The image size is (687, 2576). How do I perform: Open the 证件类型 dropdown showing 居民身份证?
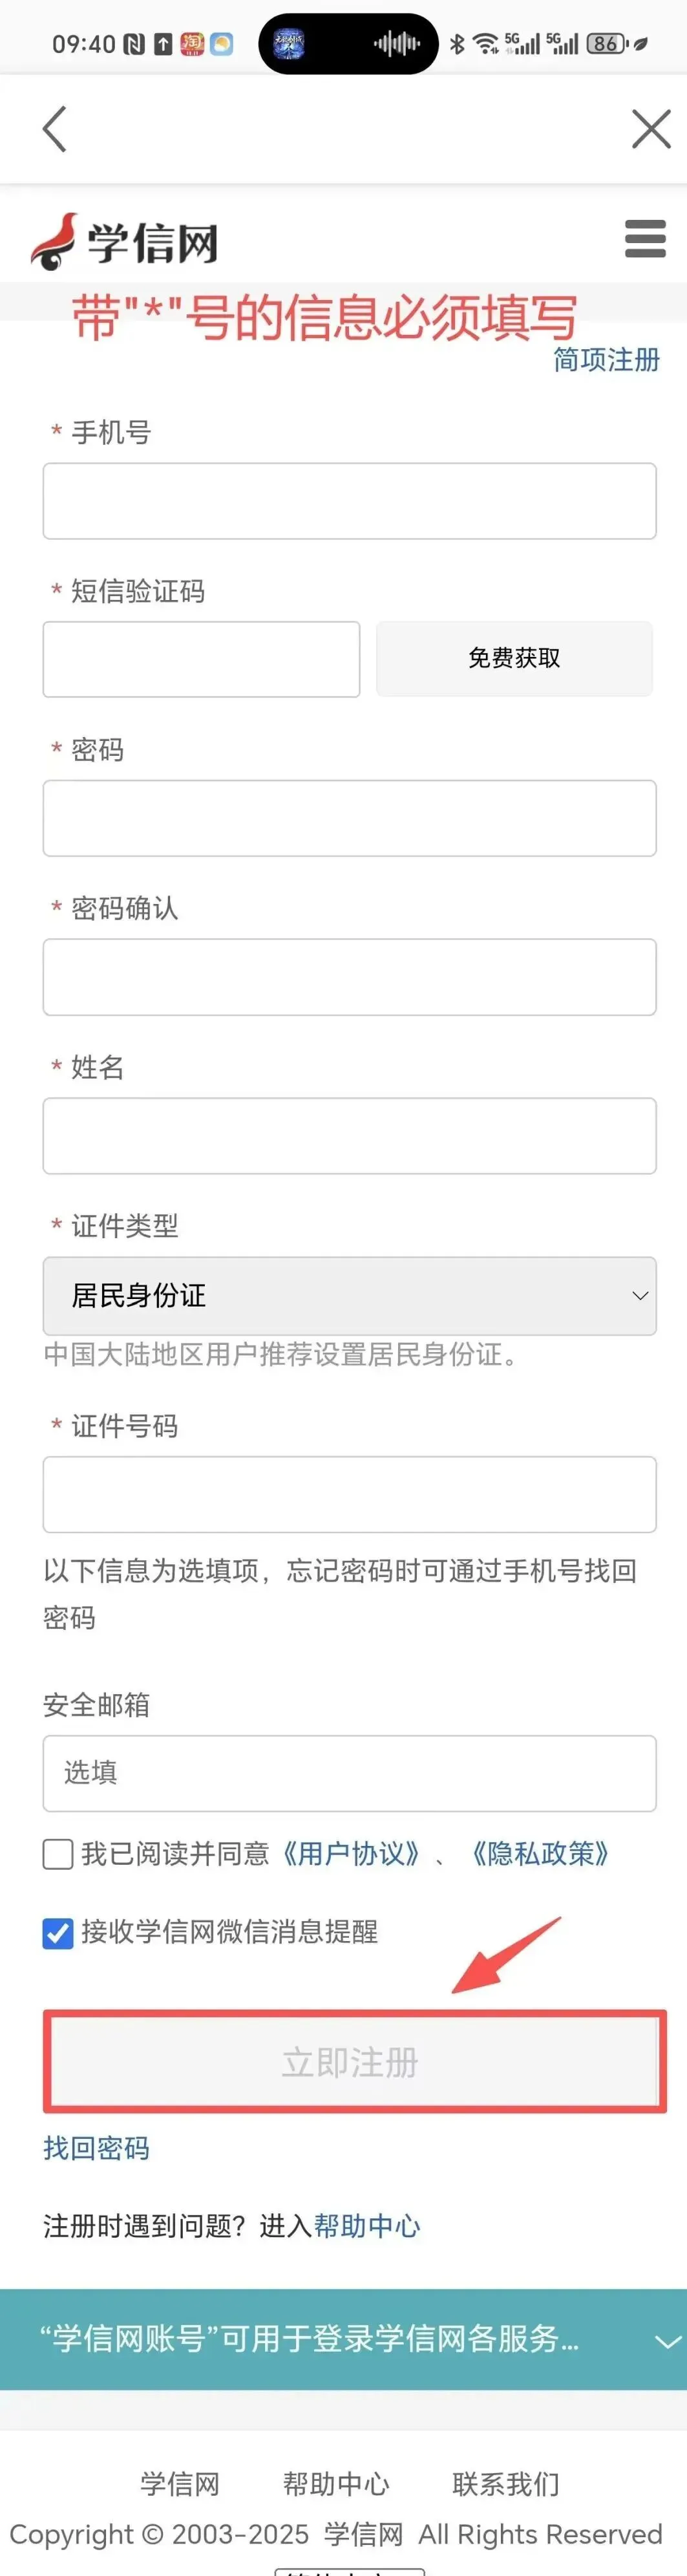click(349, 1296)
